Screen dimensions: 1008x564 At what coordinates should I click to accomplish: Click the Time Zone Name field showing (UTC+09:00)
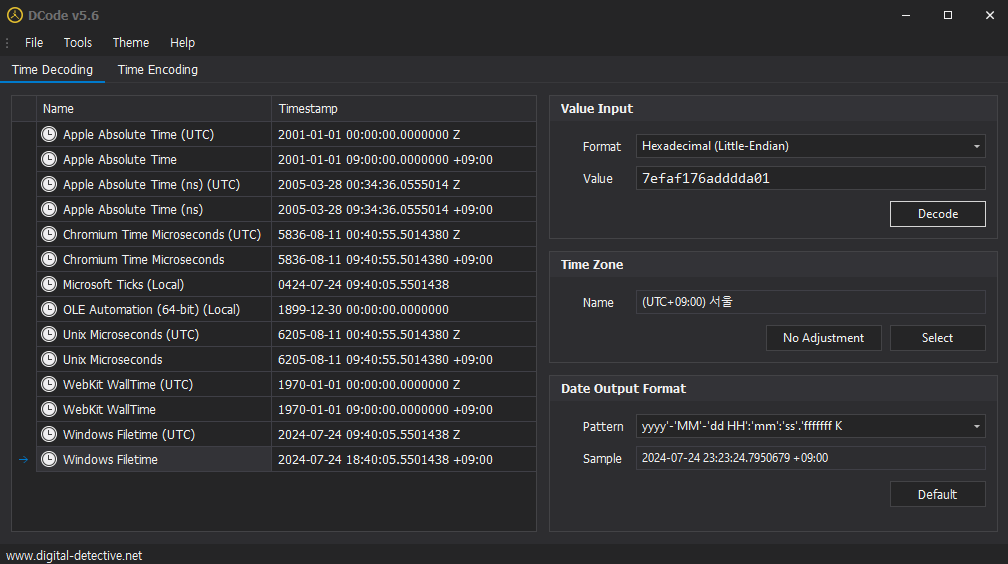811,302
